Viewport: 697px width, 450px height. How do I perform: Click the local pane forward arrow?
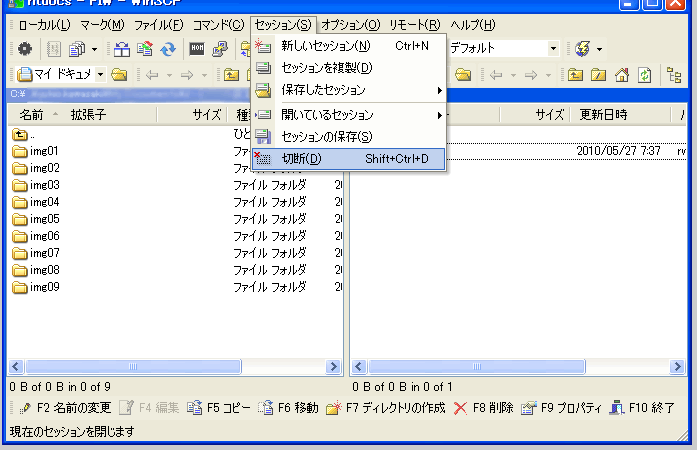click(x=187, y=75)
